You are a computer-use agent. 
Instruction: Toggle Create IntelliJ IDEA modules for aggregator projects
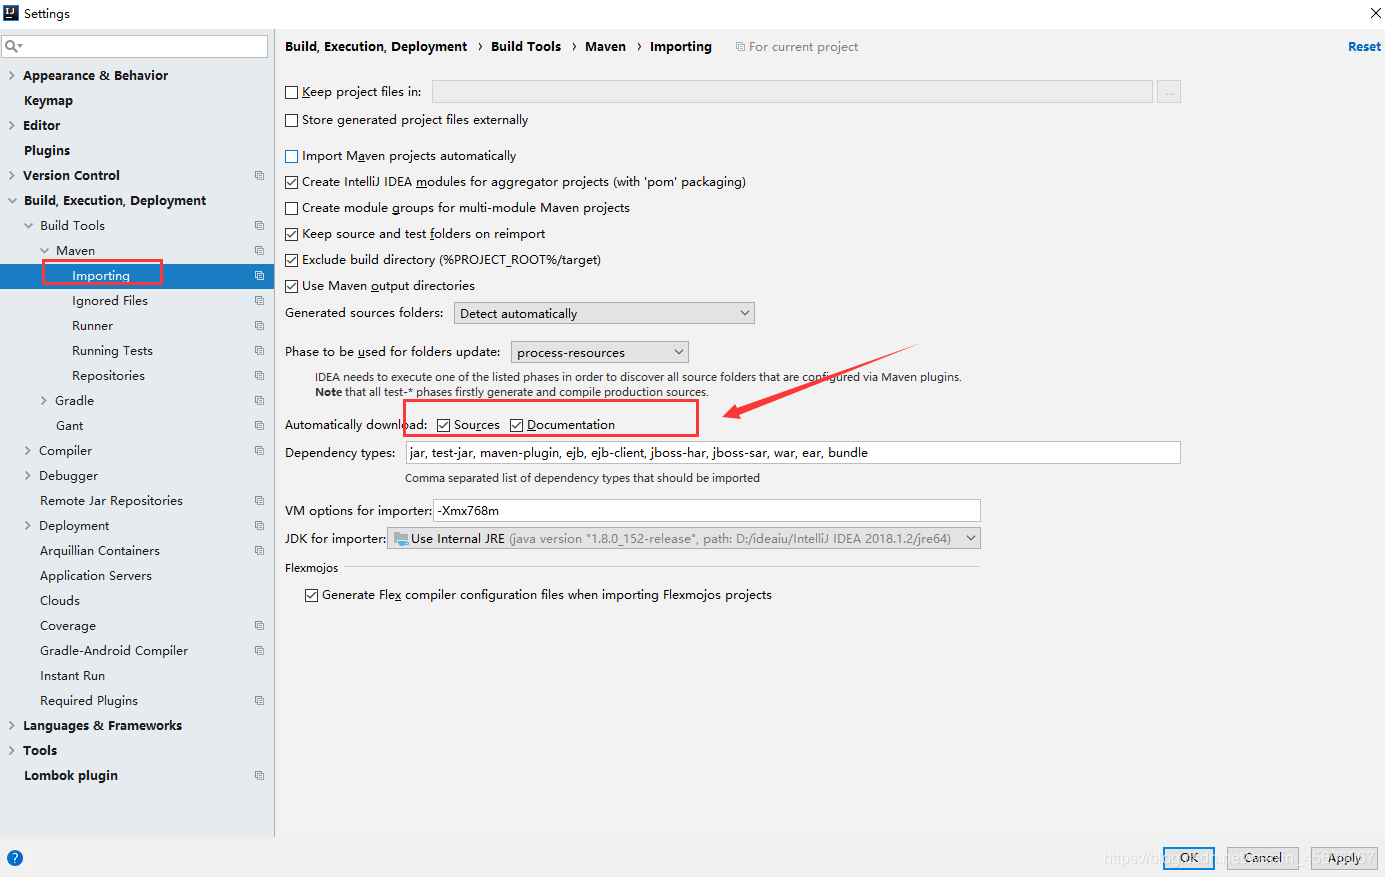pos(292,182)
